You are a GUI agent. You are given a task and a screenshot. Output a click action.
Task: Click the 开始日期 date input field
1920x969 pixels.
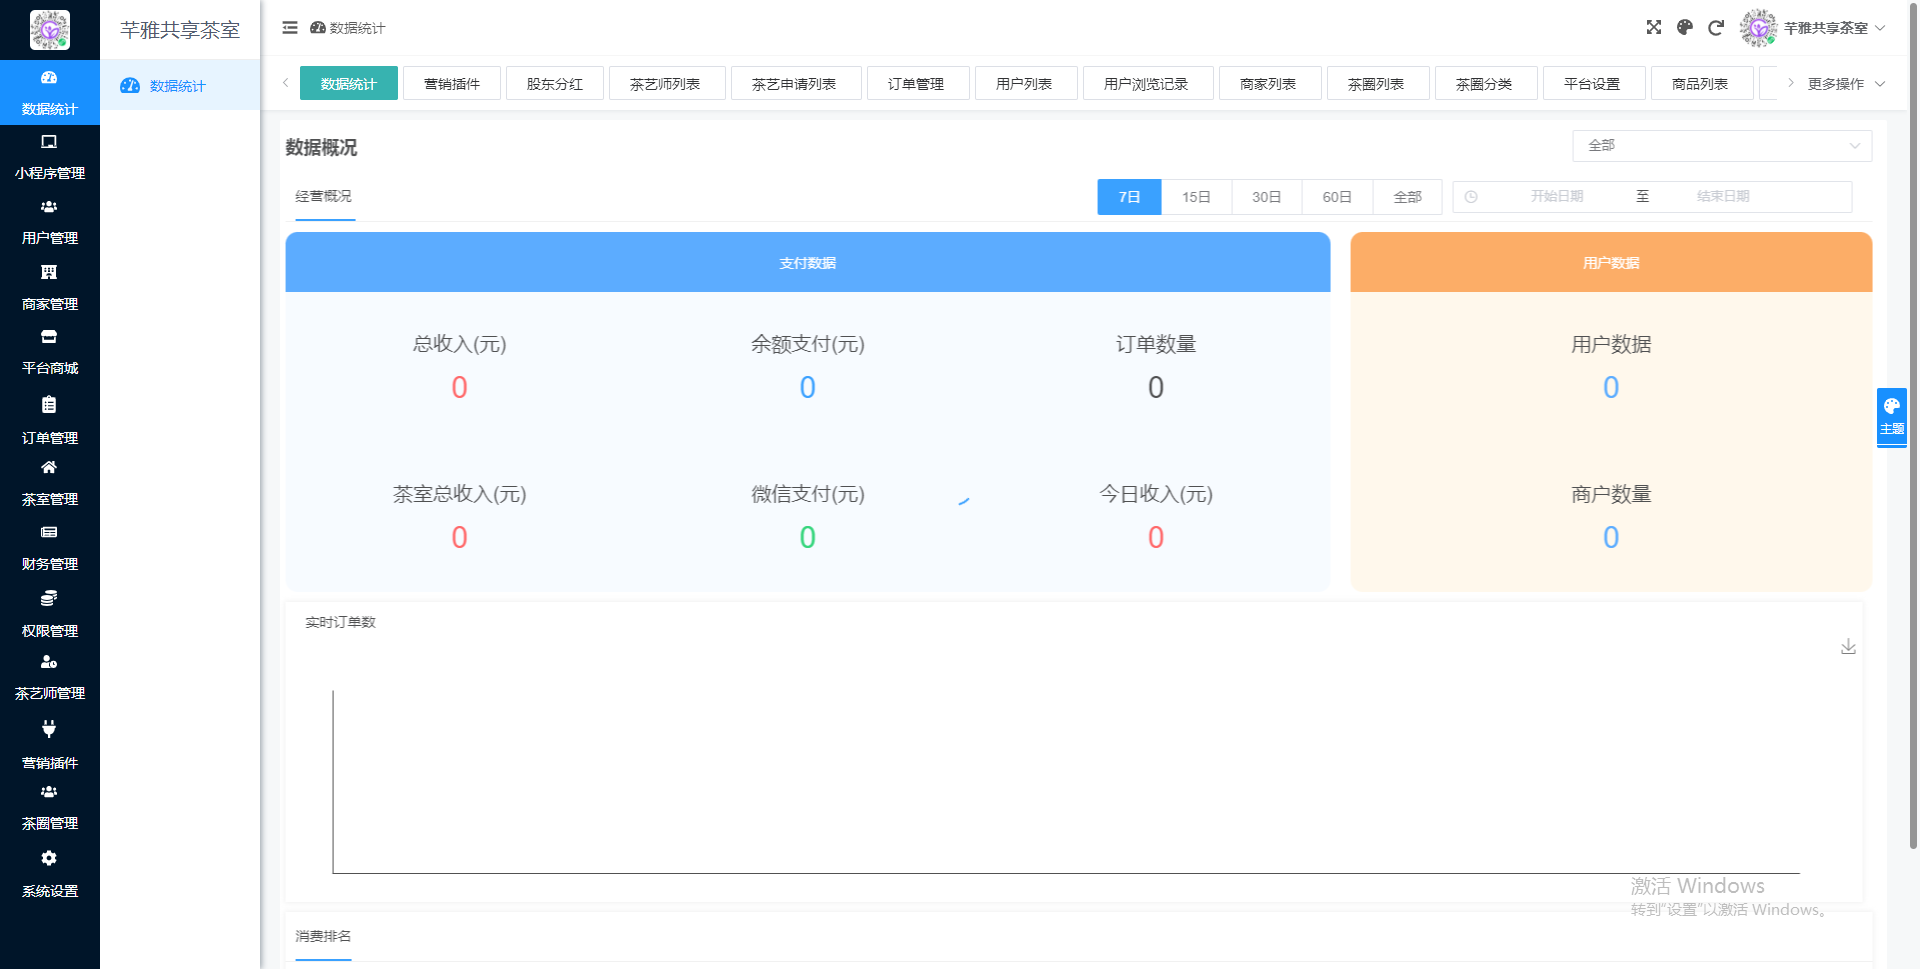[x=1556, y=197]
